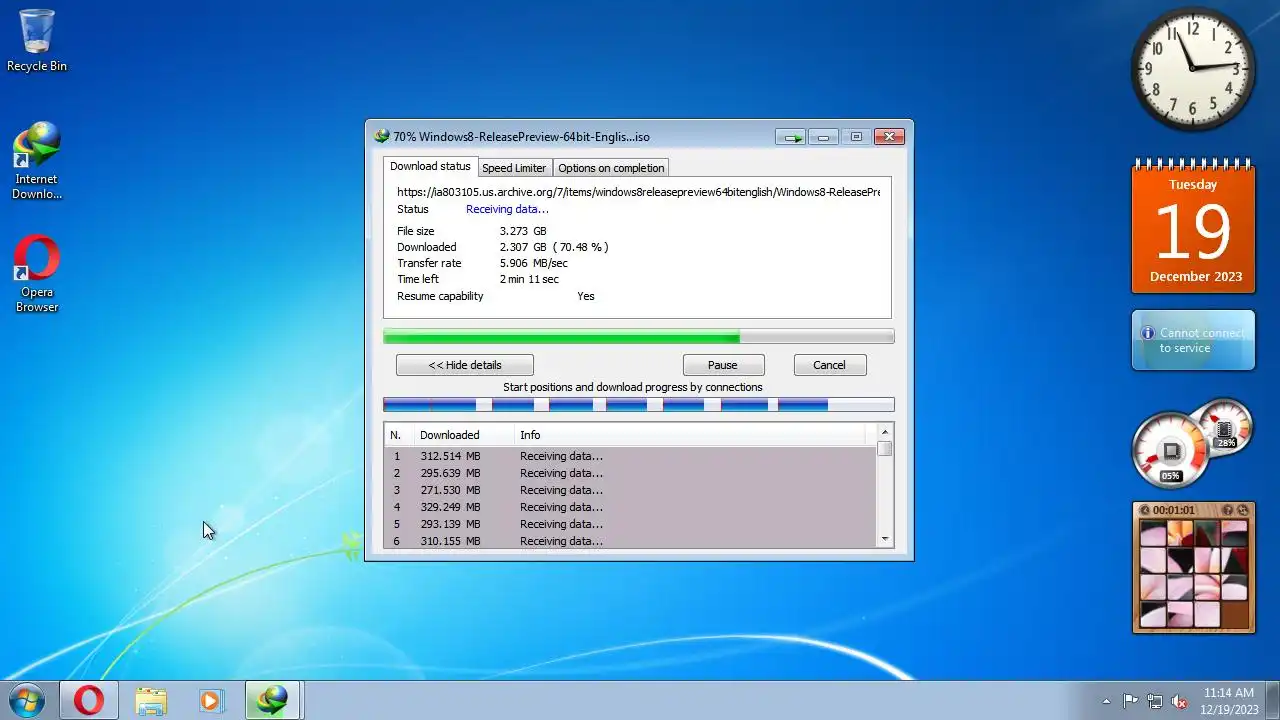Open Opera from the taskbar
The width and height of the screenshot is (1280, 720).
(89, 700)
